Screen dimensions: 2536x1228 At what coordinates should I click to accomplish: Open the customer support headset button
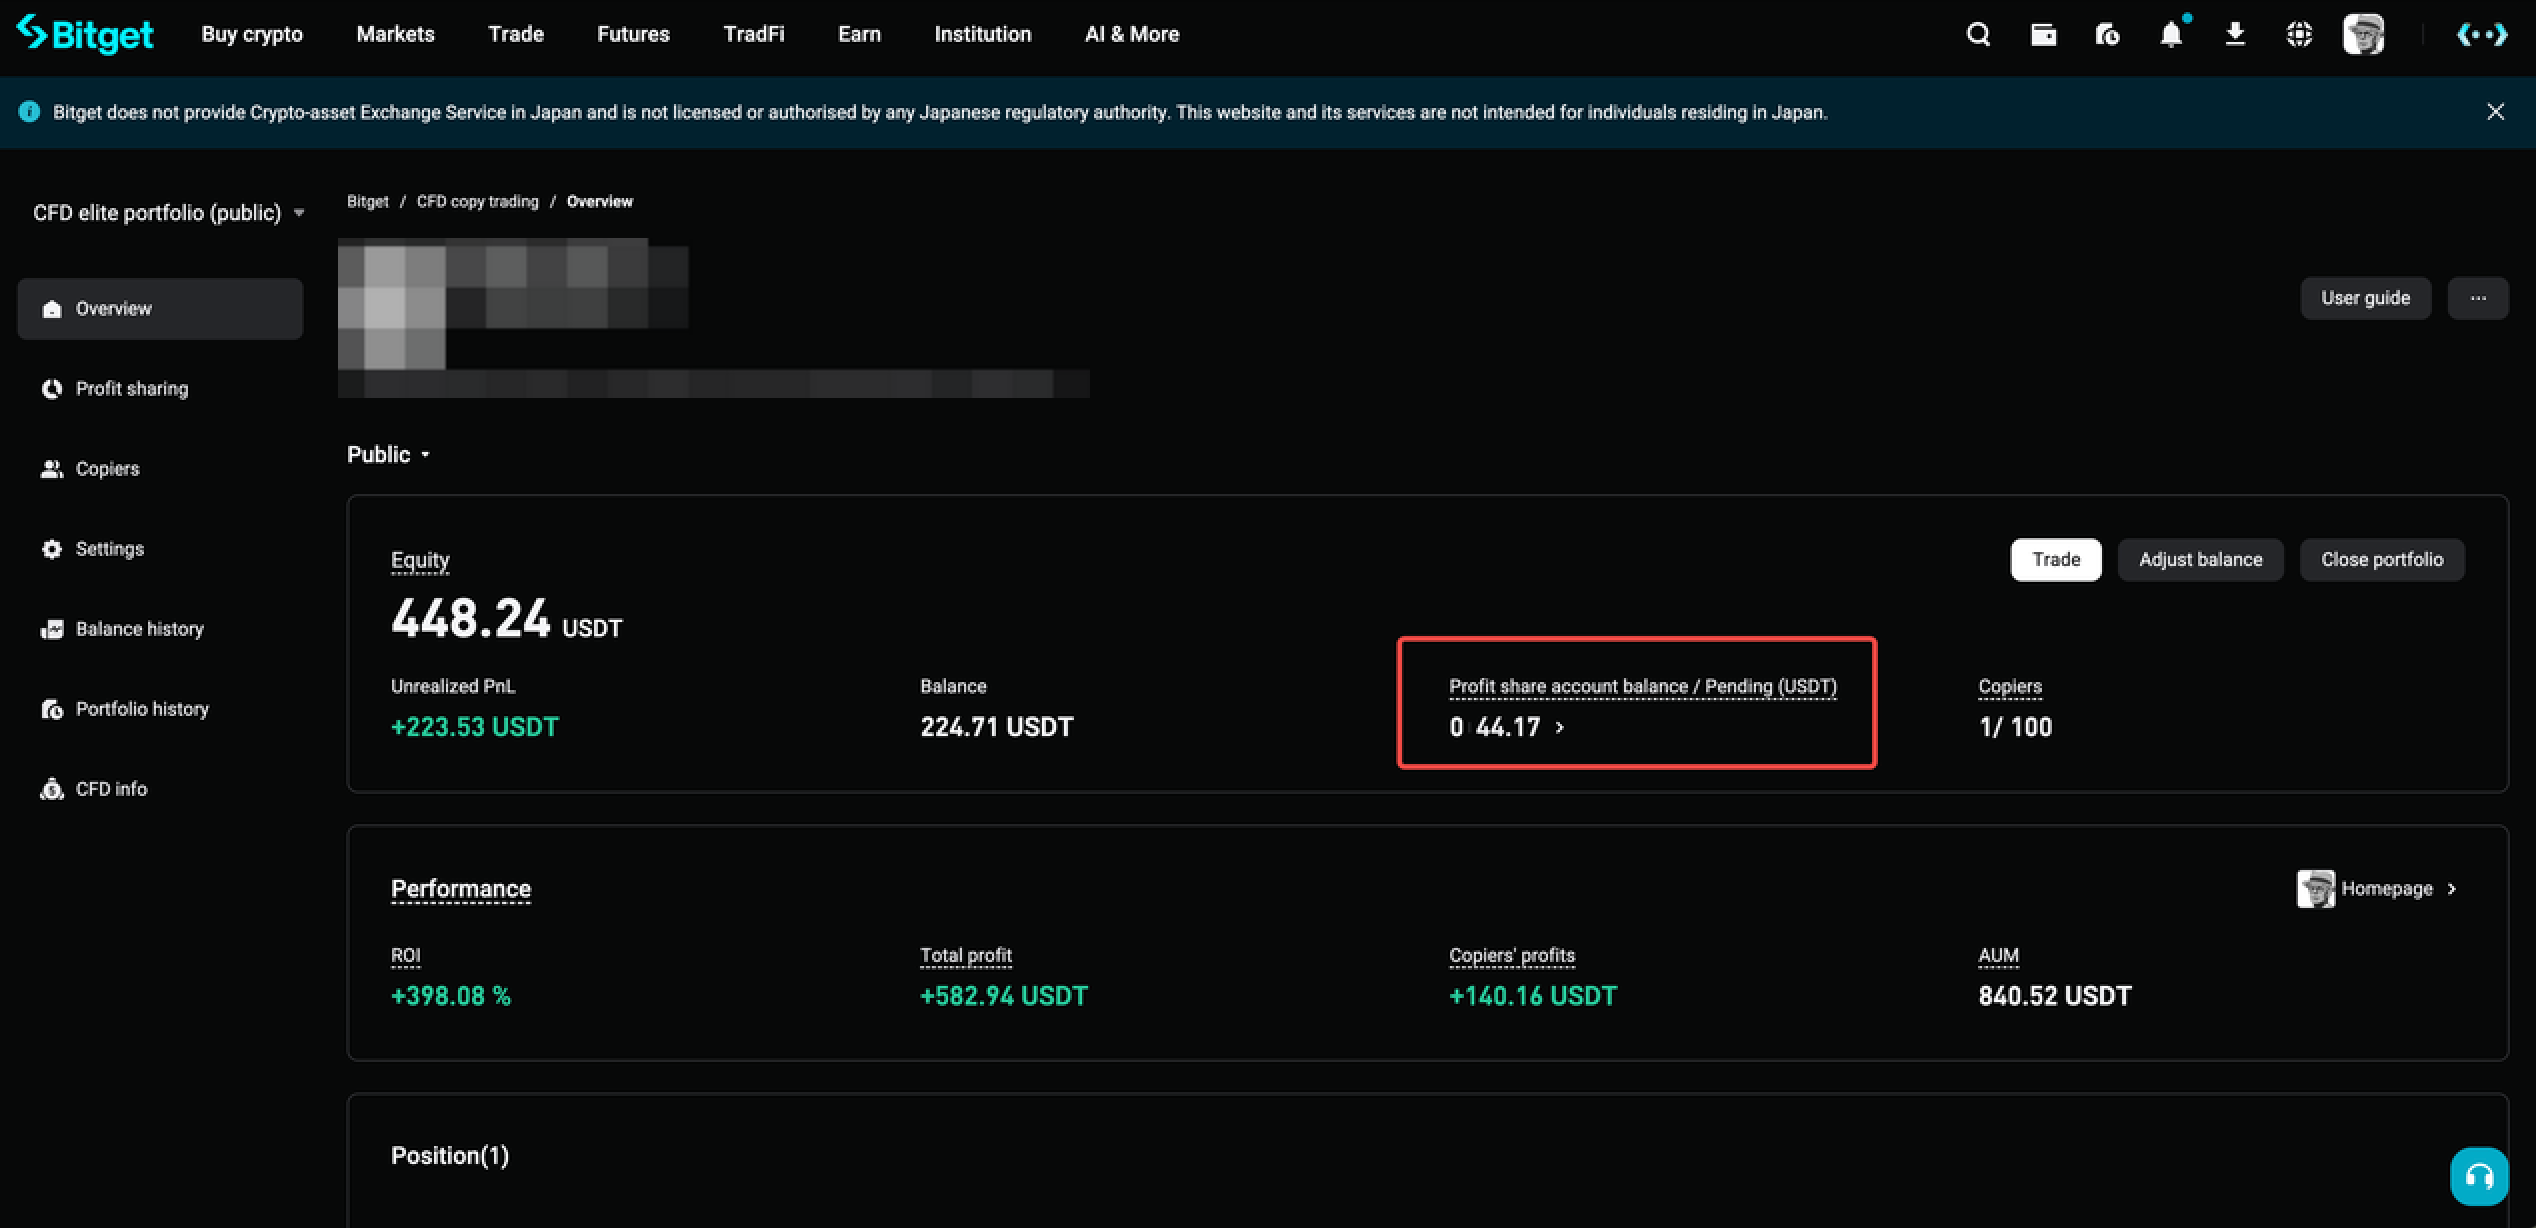coord(2479,1176)
